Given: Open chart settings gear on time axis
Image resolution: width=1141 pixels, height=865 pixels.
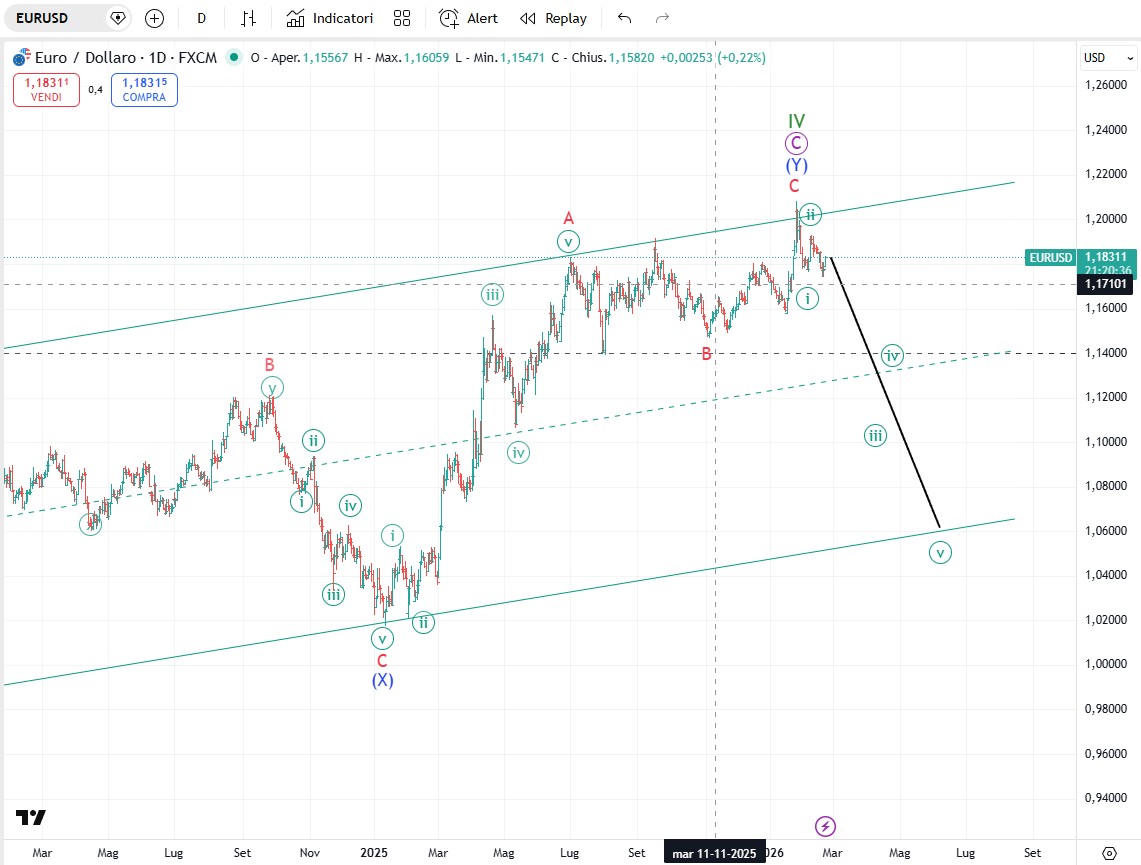Looking at the screenshot, I should point(1109,853).
